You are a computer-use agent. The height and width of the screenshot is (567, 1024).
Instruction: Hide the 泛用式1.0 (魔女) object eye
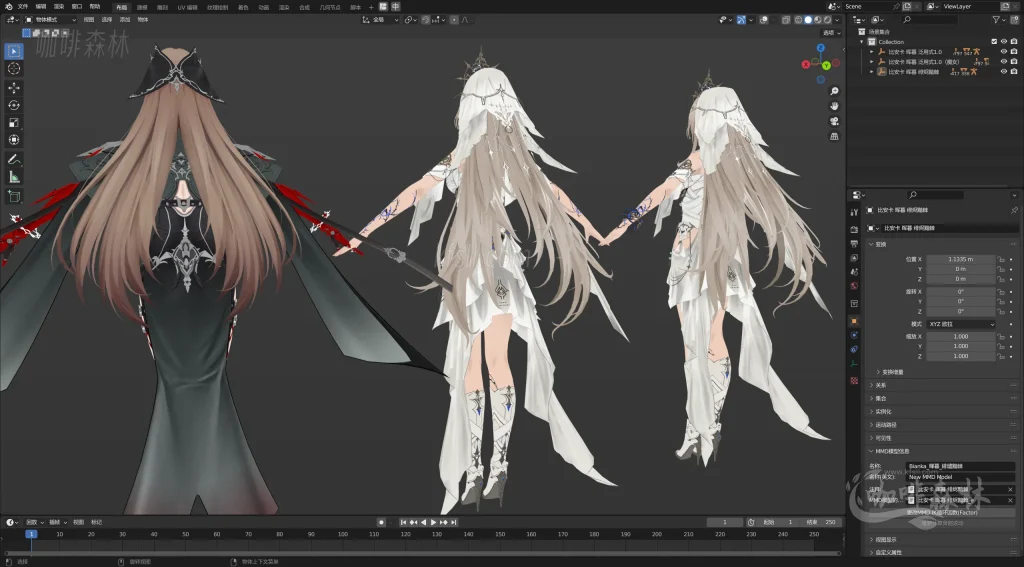(x=1004, y=61)
